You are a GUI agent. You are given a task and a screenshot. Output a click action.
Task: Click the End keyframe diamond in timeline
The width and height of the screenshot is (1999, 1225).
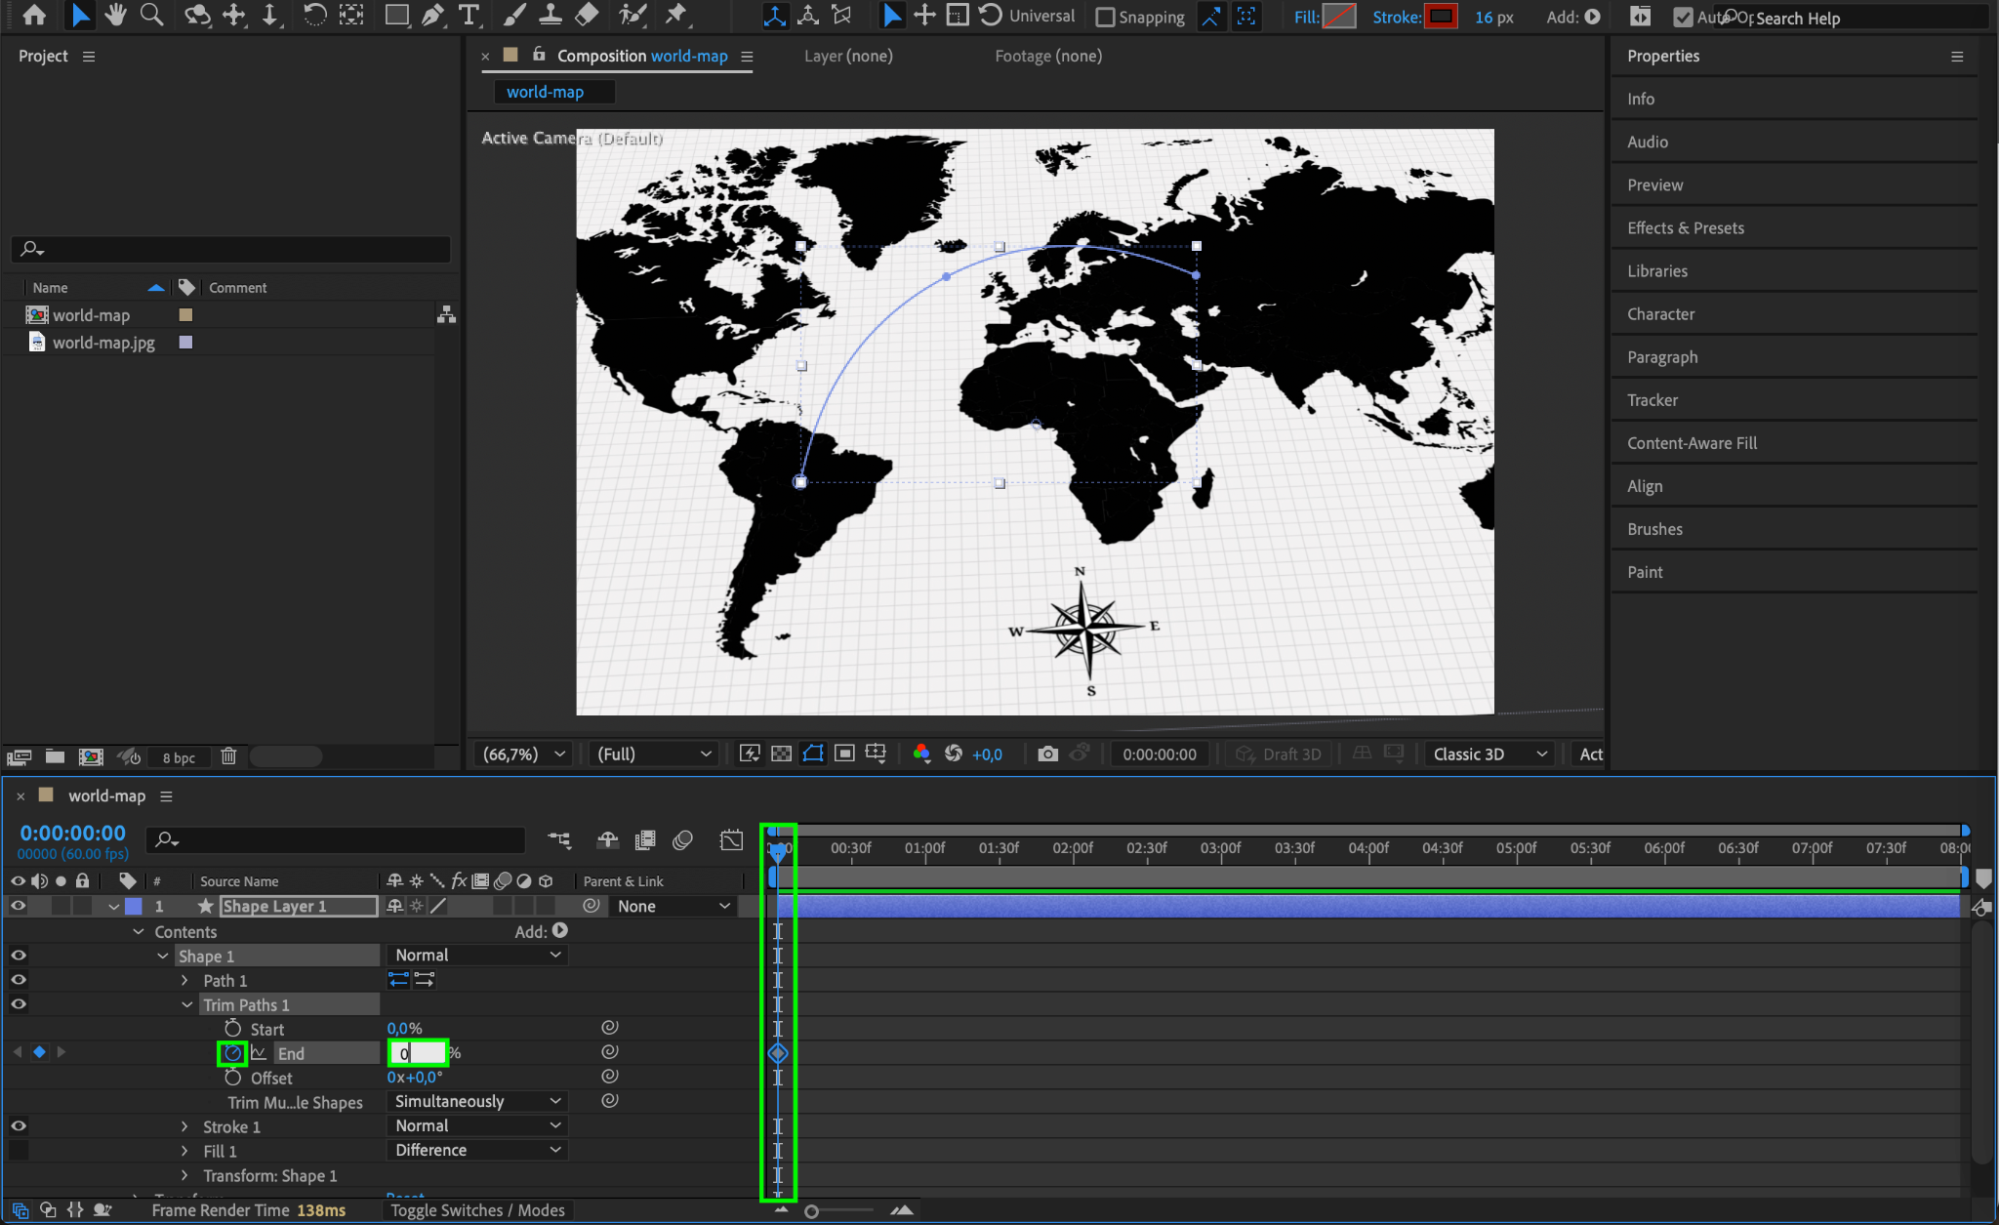(778, 1053)
